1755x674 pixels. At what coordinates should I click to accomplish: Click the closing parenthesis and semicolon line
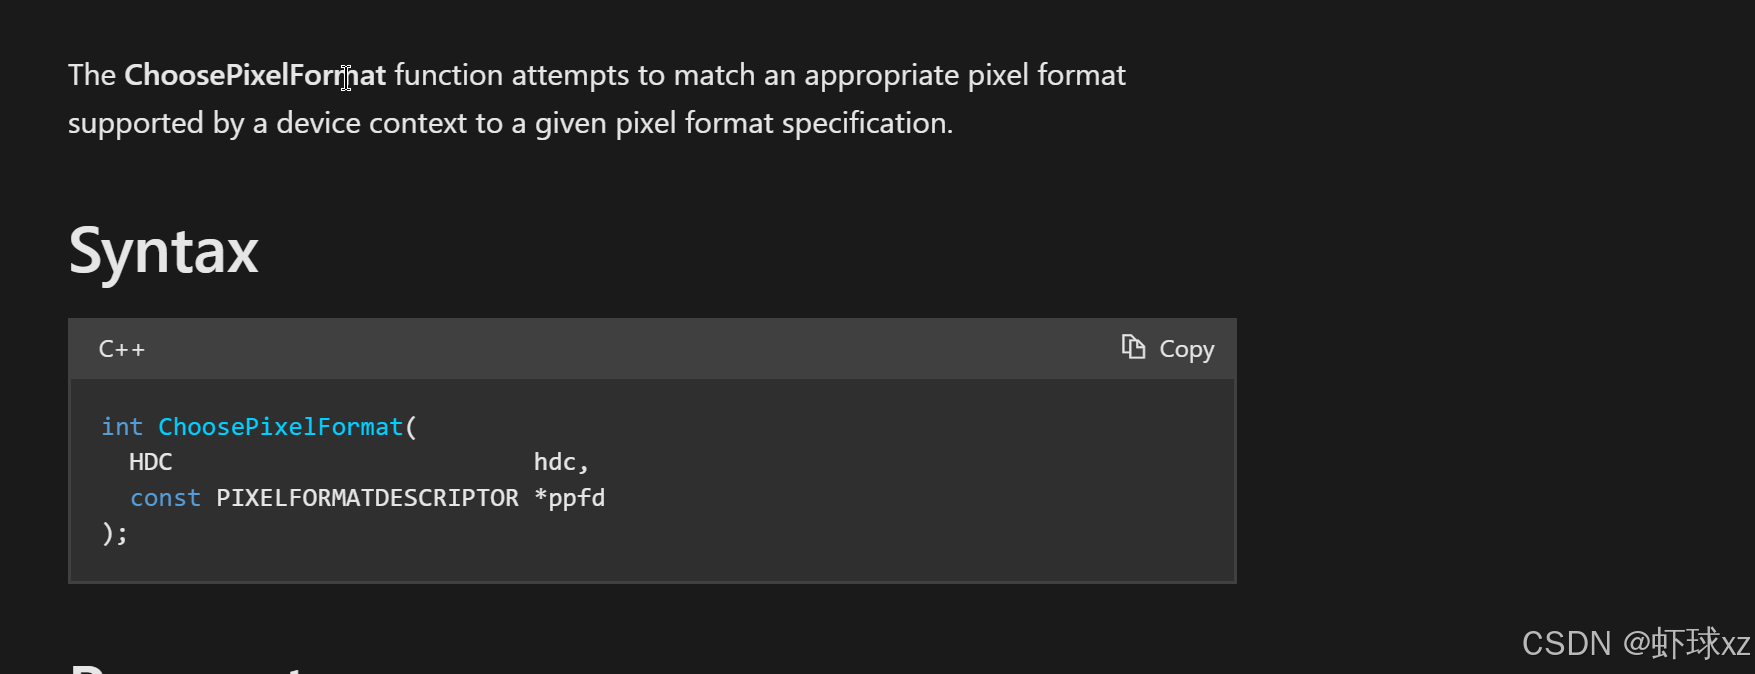115,533
